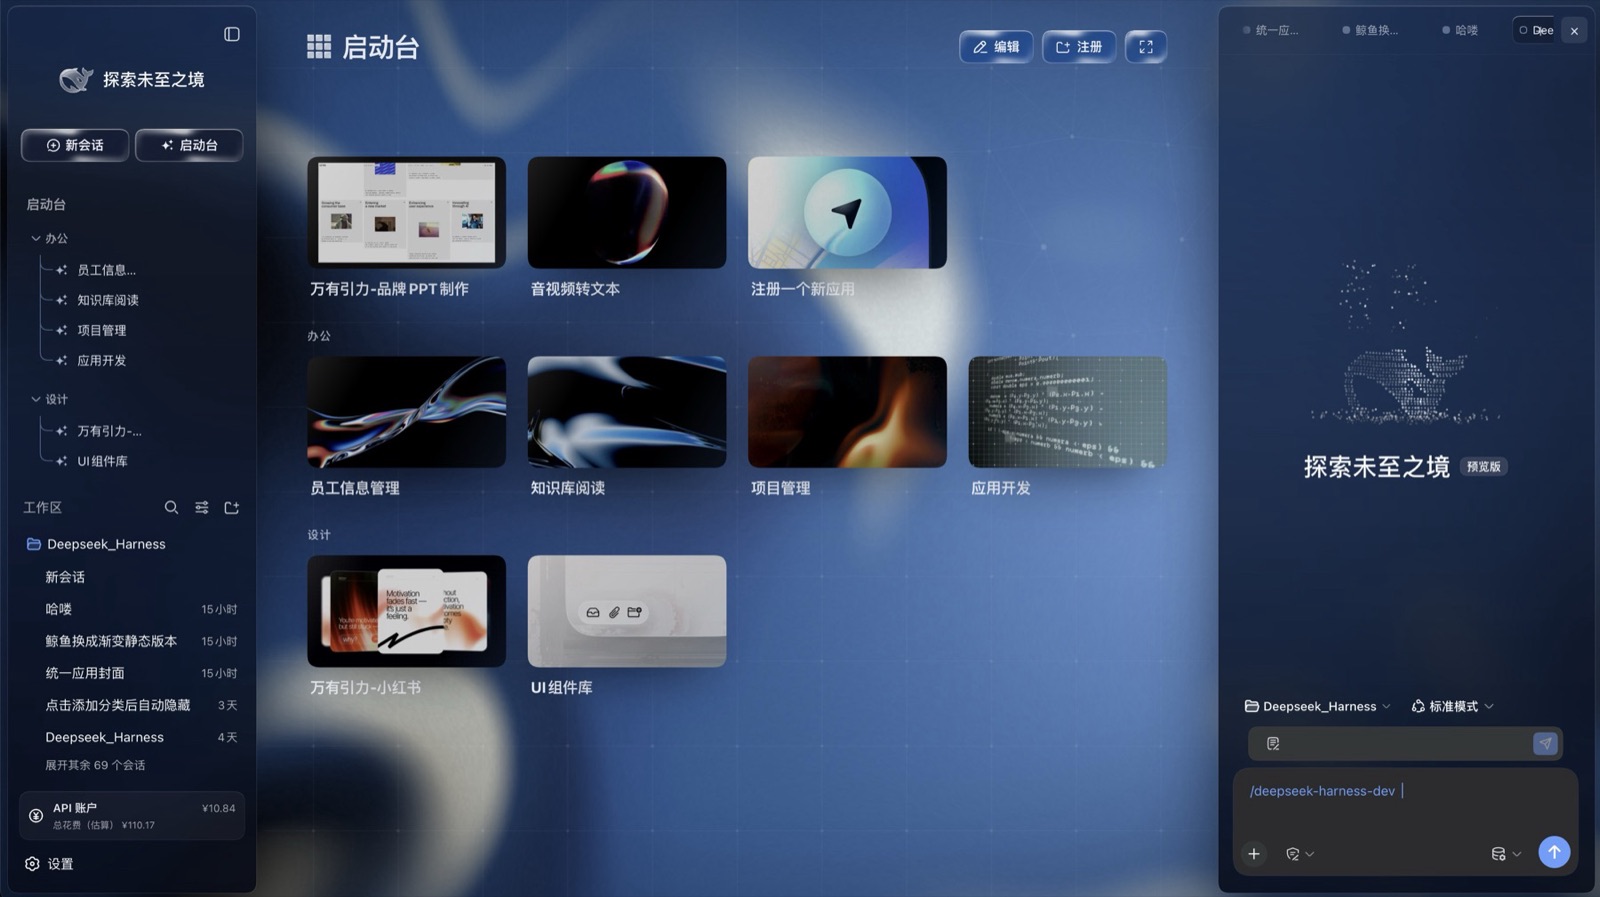Viewport: 1600px width, 897px height.
Task: Open the Deepseek_Harness conversation from 4天
Action: click(132, 737)
